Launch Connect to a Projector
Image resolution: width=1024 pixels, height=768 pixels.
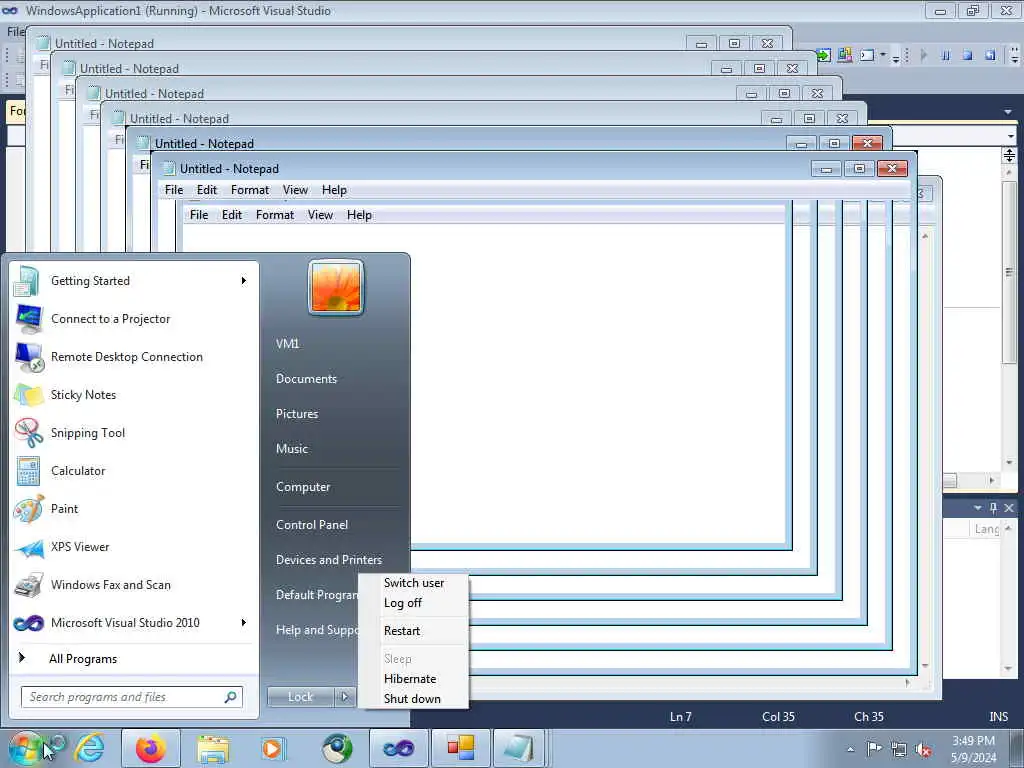click(134, 319)
